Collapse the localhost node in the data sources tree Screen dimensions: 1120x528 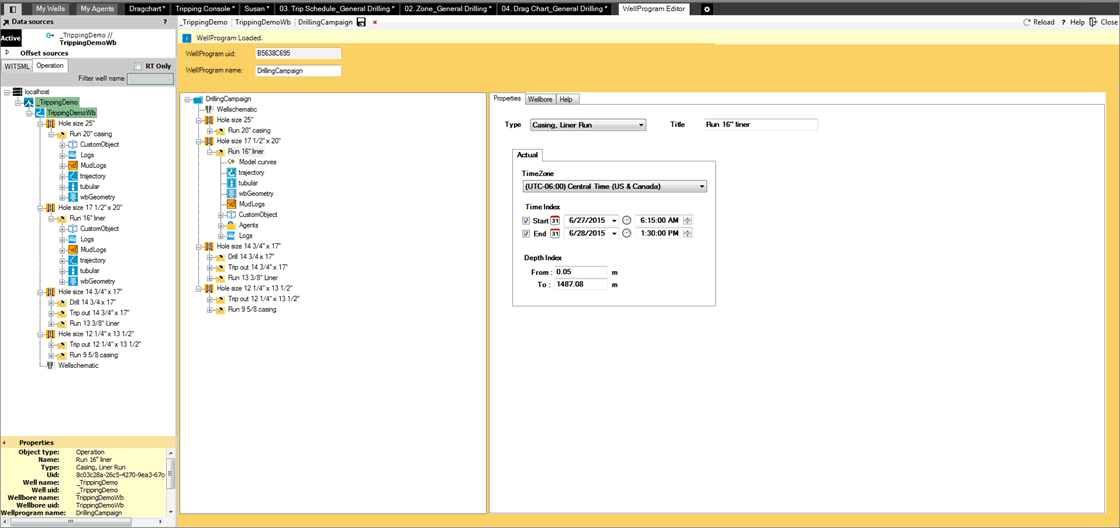pos(6,92)
